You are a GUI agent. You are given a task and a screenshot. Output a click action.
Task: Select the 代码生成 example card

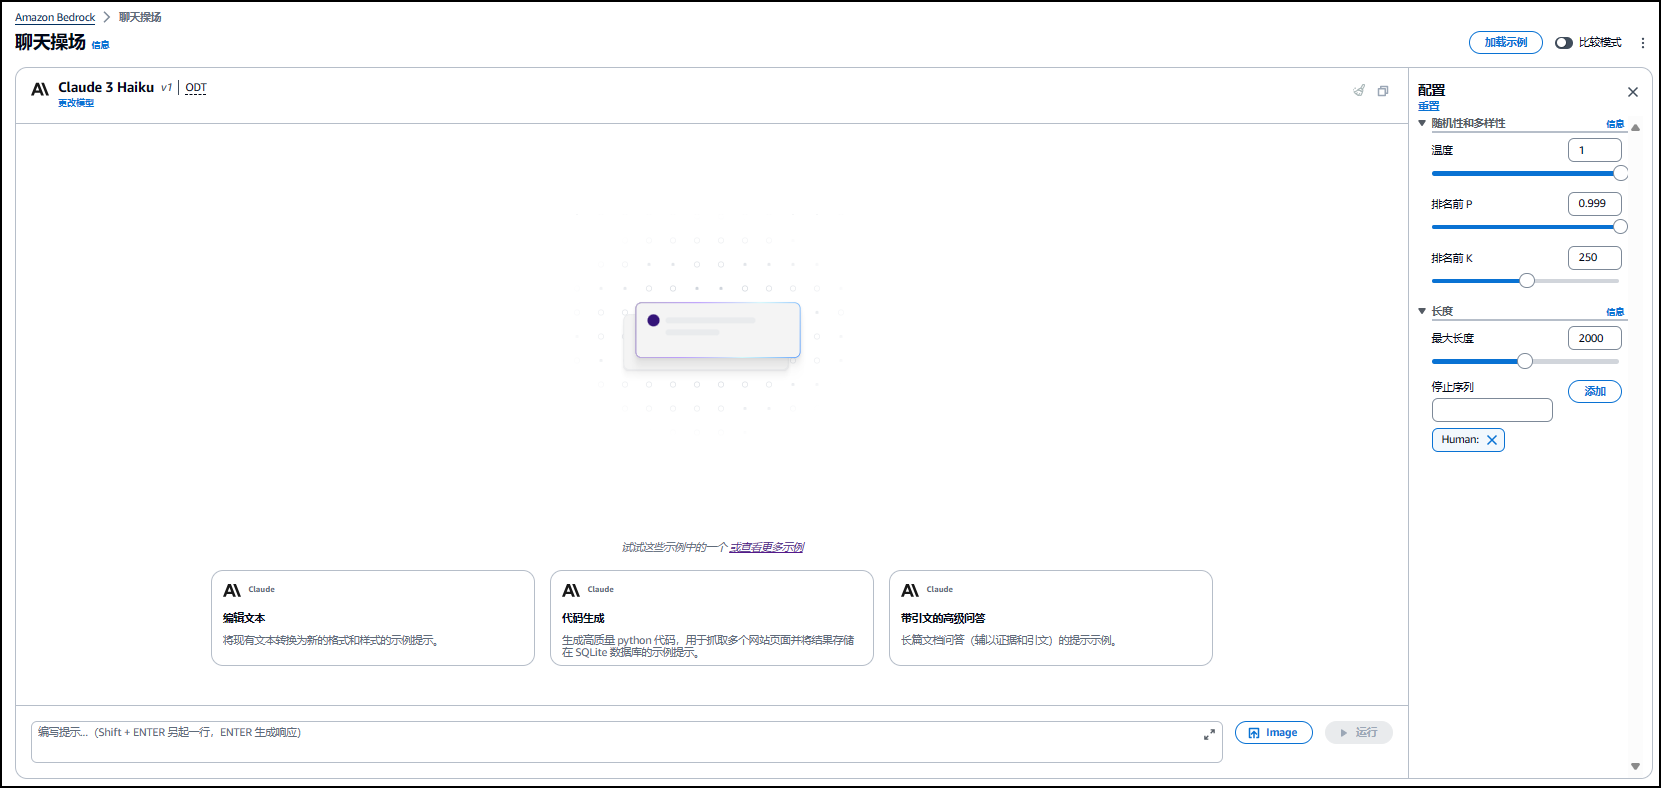point(712,618)
